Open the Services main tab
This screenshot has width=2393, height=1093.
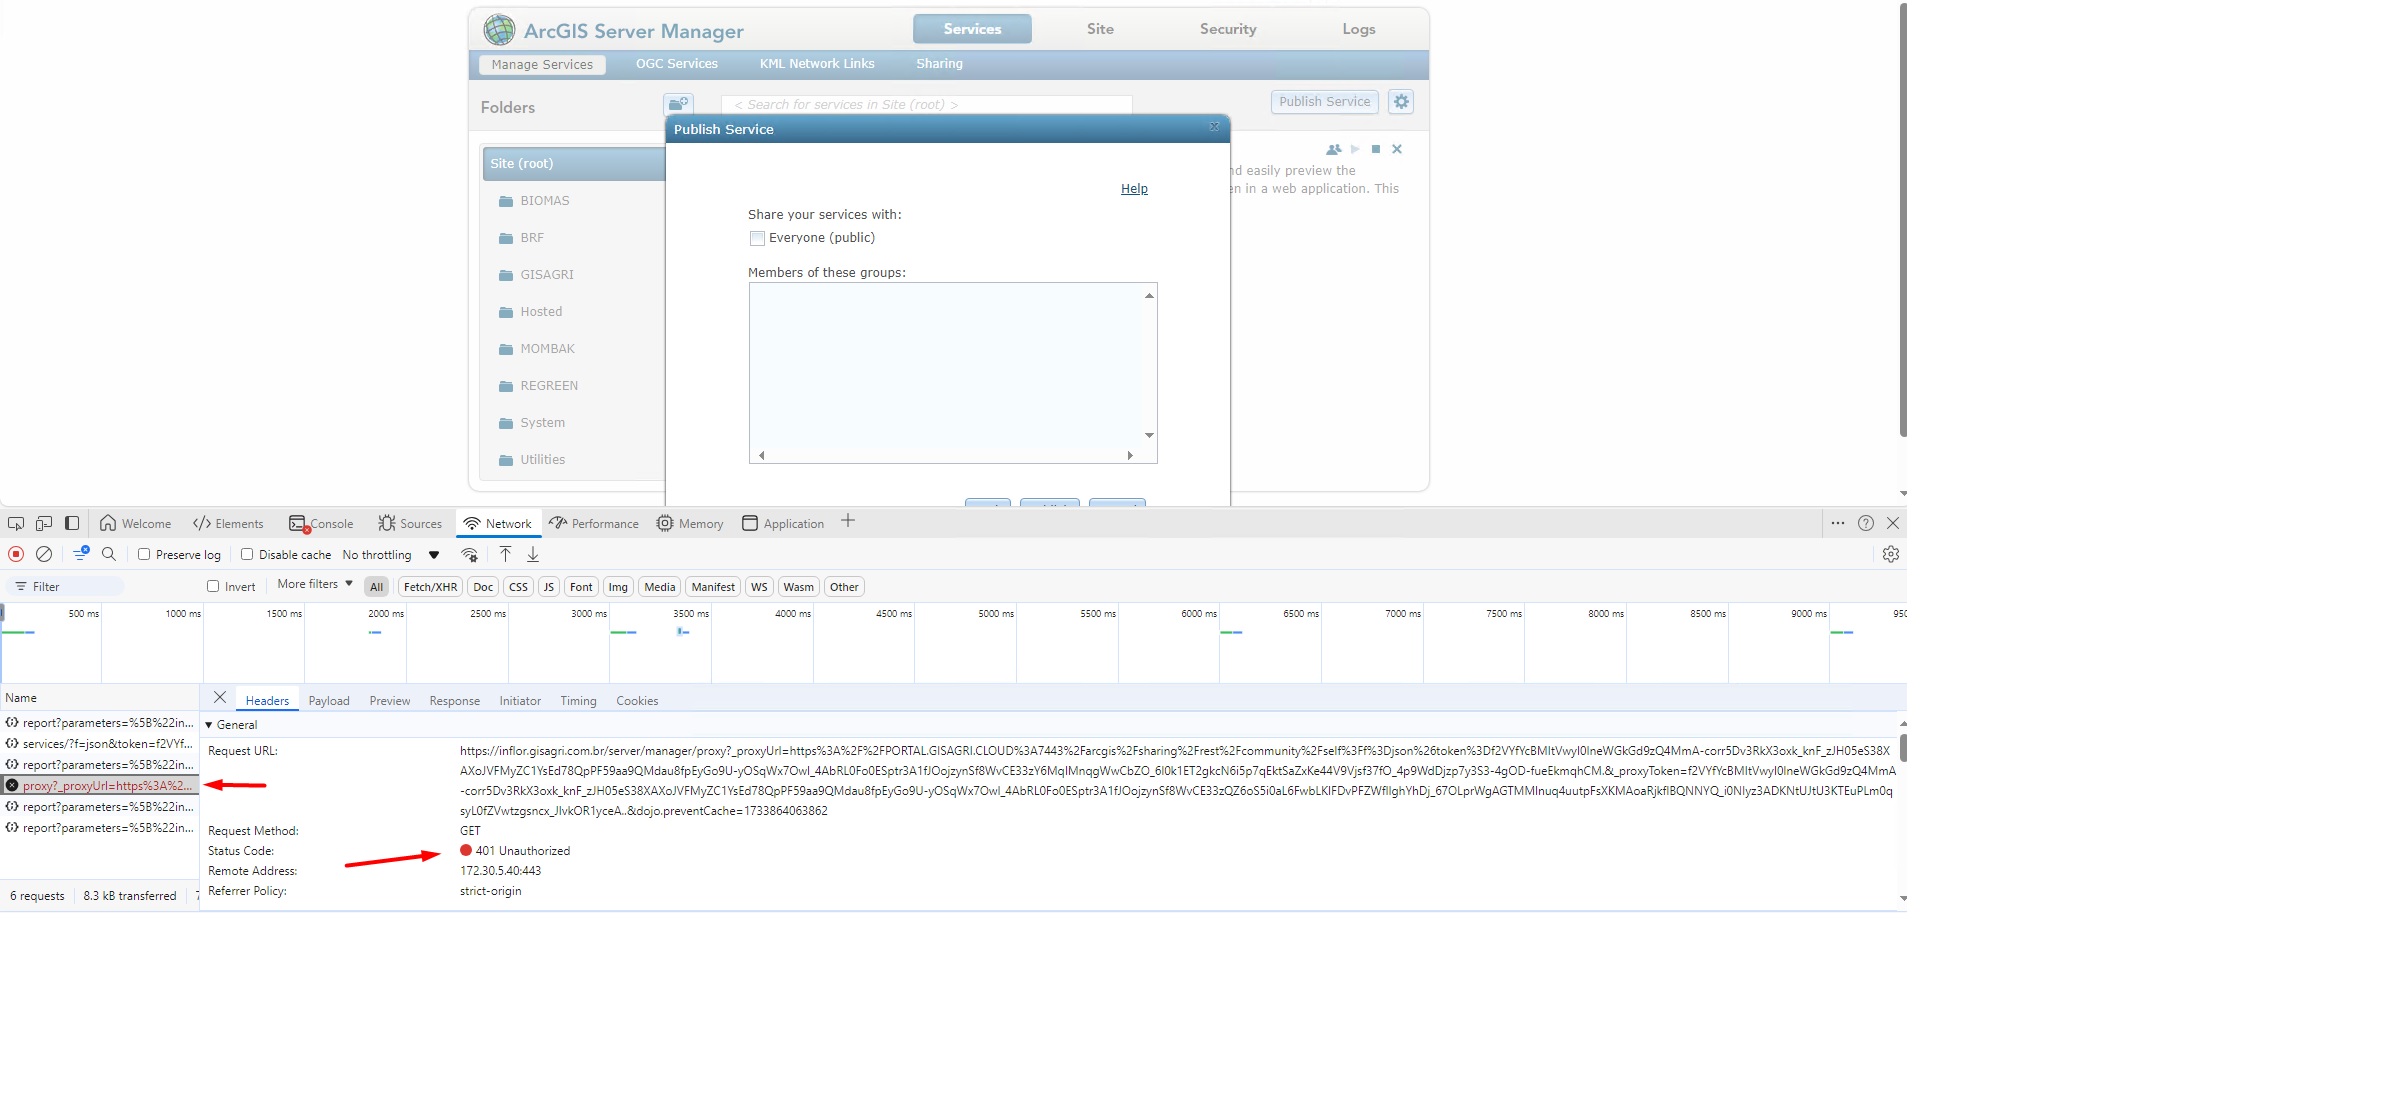click(972, 29)
